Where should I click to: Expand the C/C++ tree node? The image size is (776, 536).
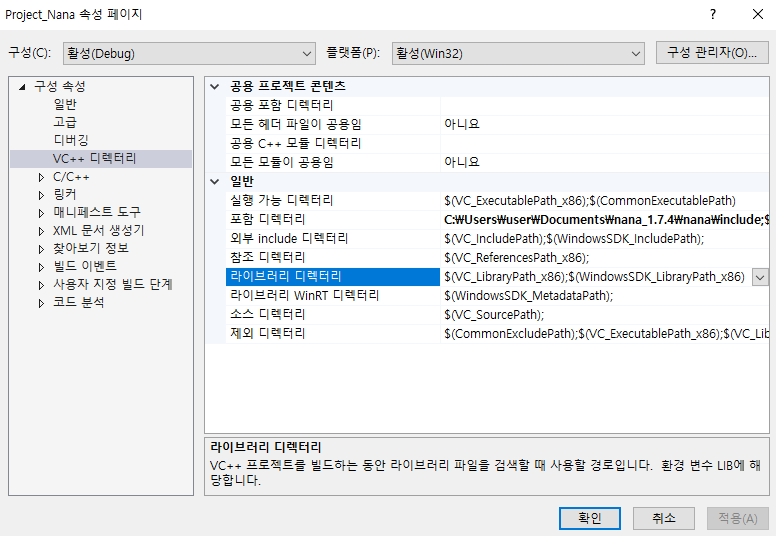click(42, 177)
